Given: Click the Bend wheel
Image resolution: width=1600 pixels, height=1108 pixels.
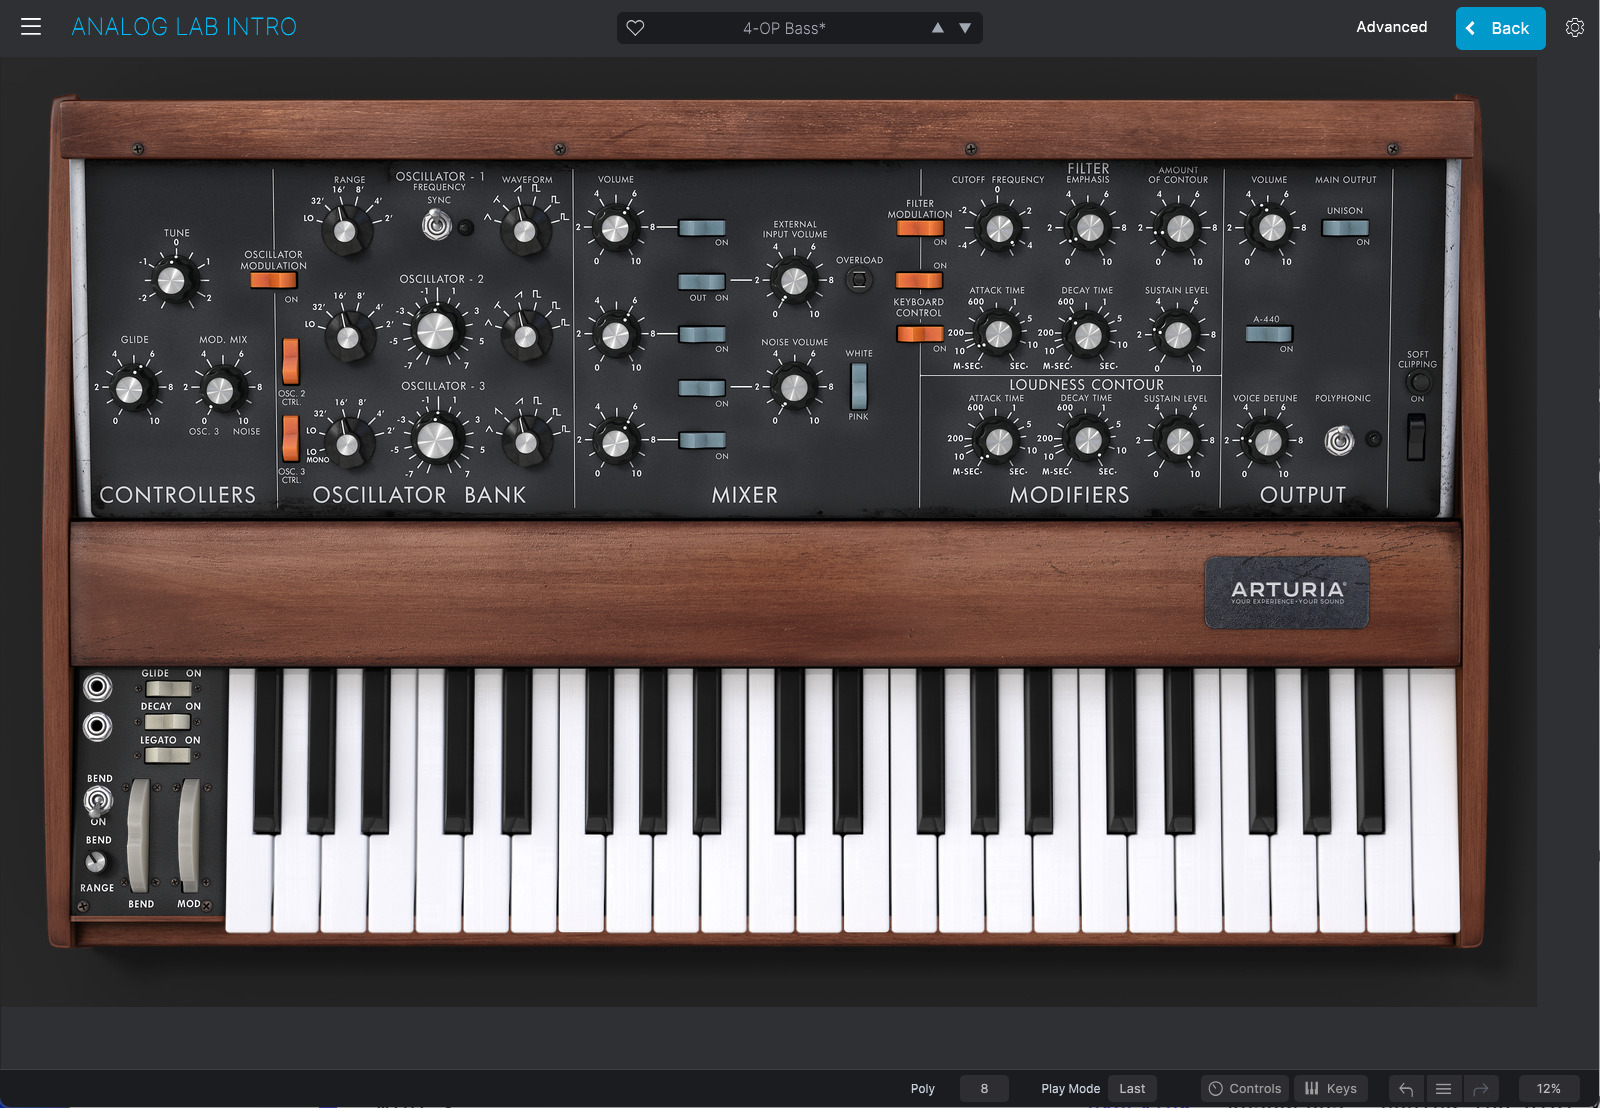Looking at the screenshot, I should 139,835.
